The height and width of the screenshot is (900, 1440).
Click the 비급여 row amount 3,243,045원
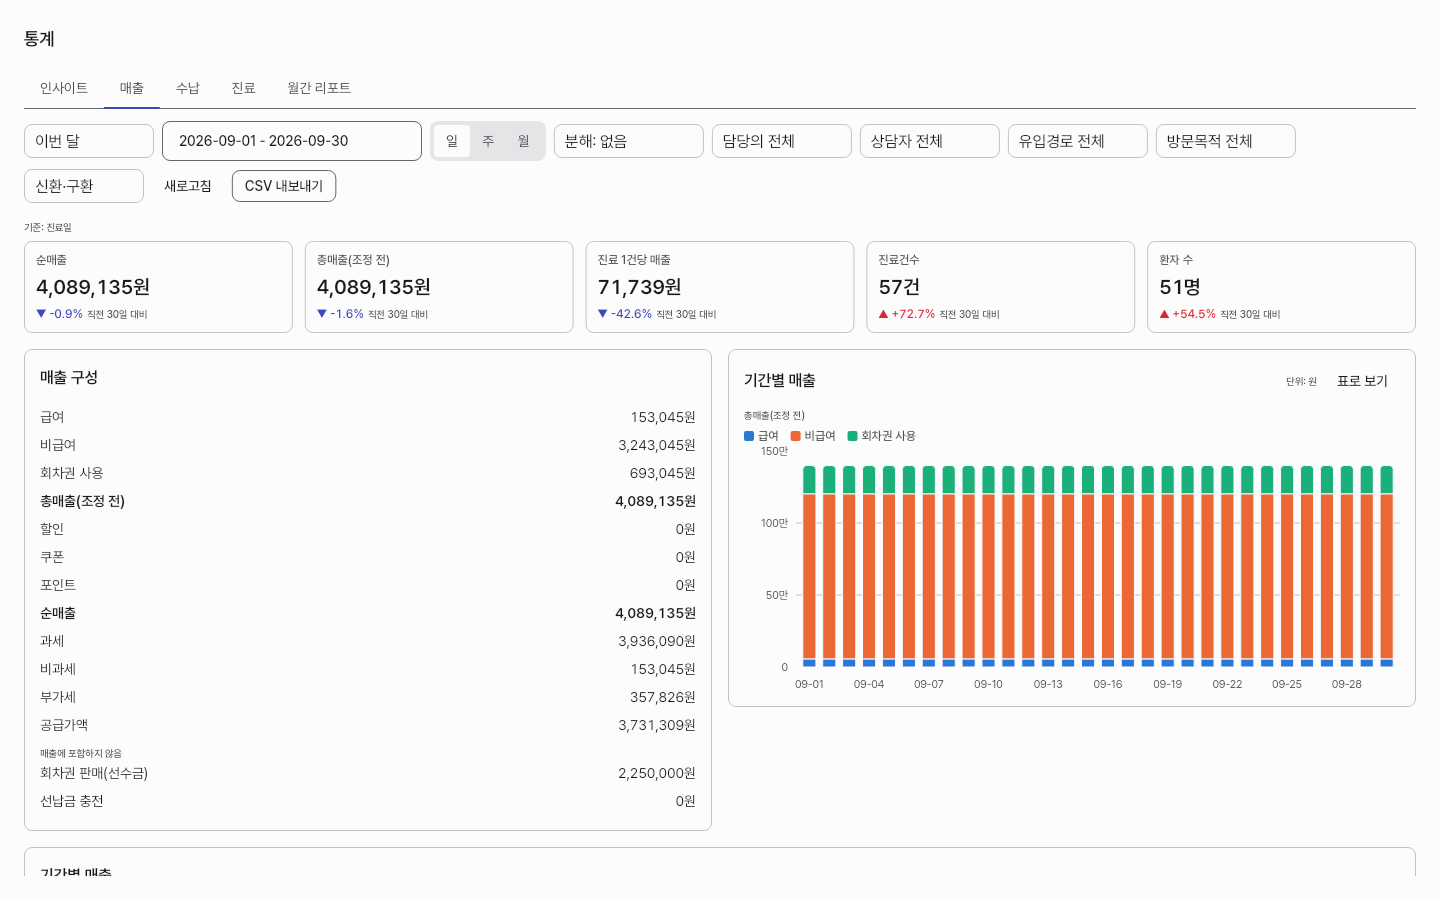tap(656, 445)
